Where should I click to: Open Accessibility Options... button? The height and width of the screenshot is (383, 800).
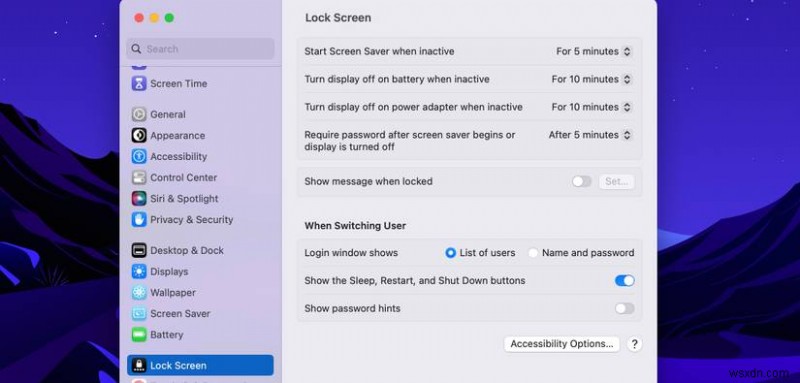pyautogui.click(x=562, y=344)
